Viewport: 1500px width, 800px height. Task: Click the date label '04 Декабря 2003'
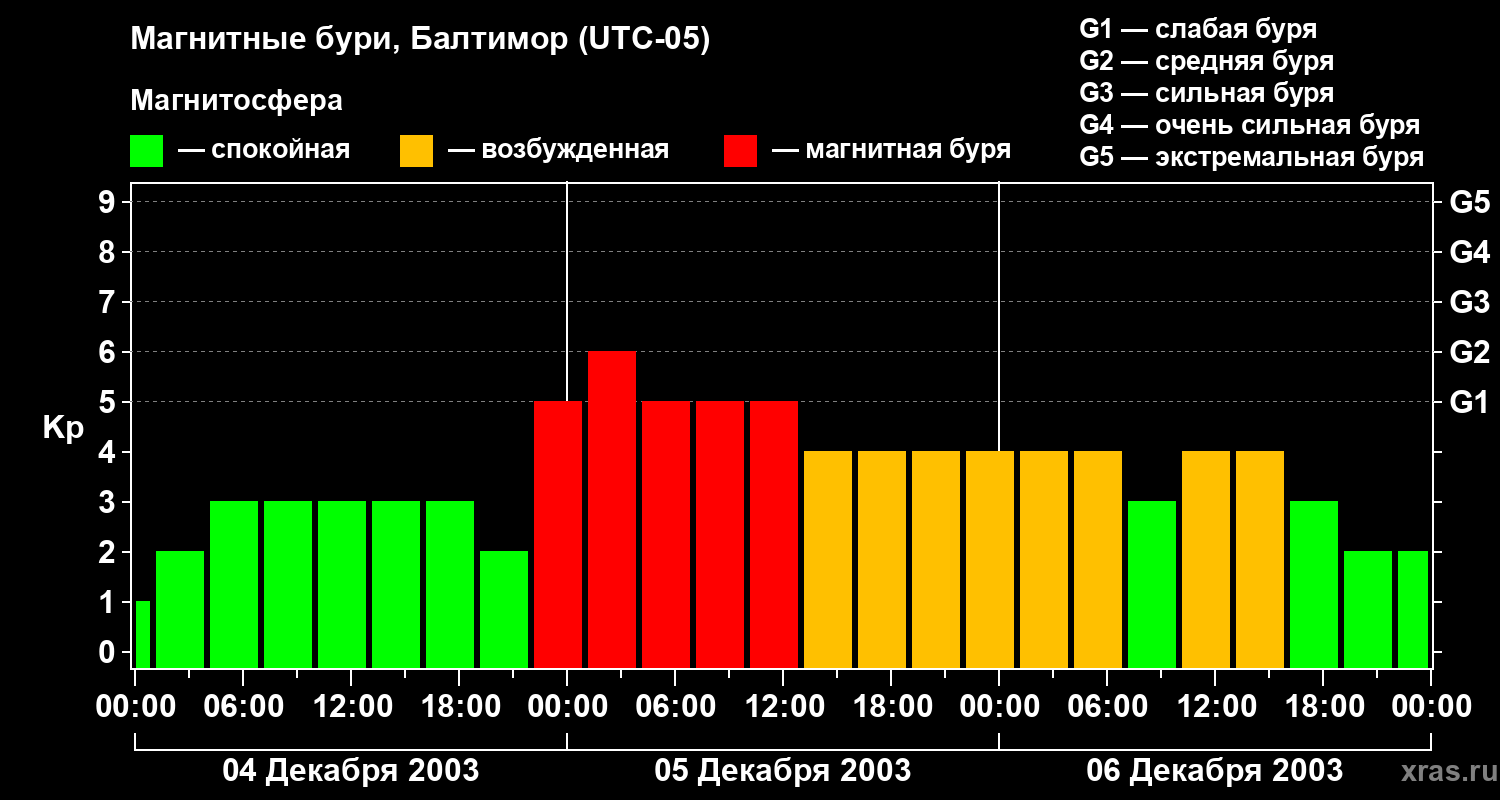[x=350, y=770]
